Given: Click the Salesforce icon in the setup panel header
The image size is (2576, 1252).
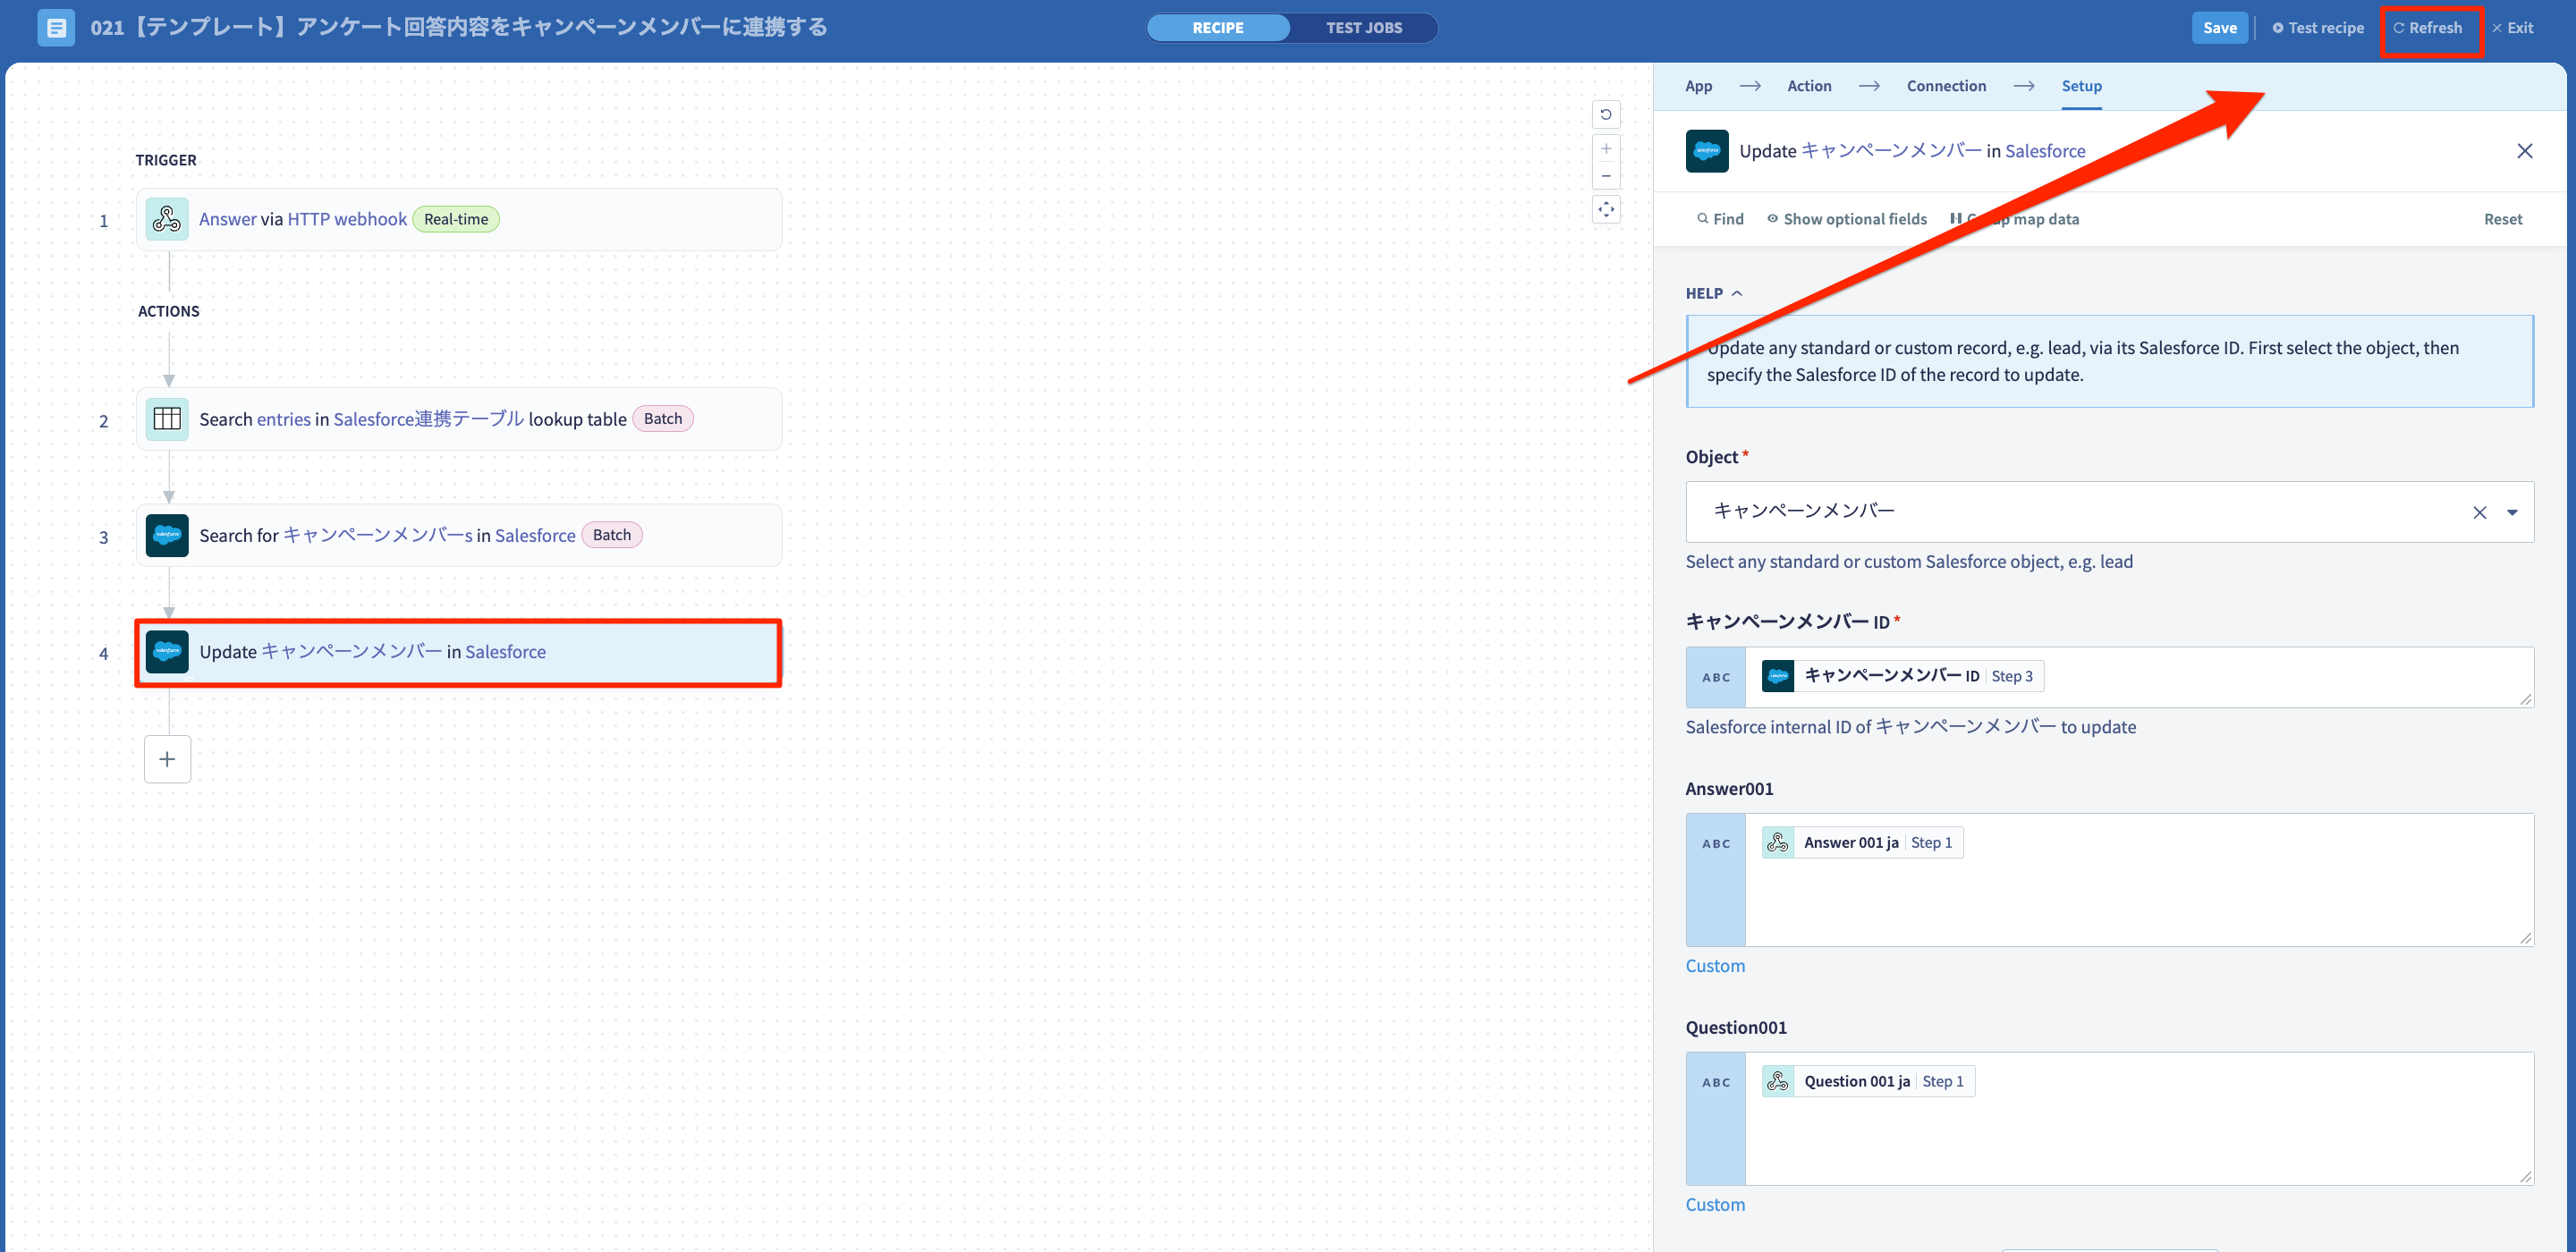Looking at the screenshot, I should (1706, 151).
